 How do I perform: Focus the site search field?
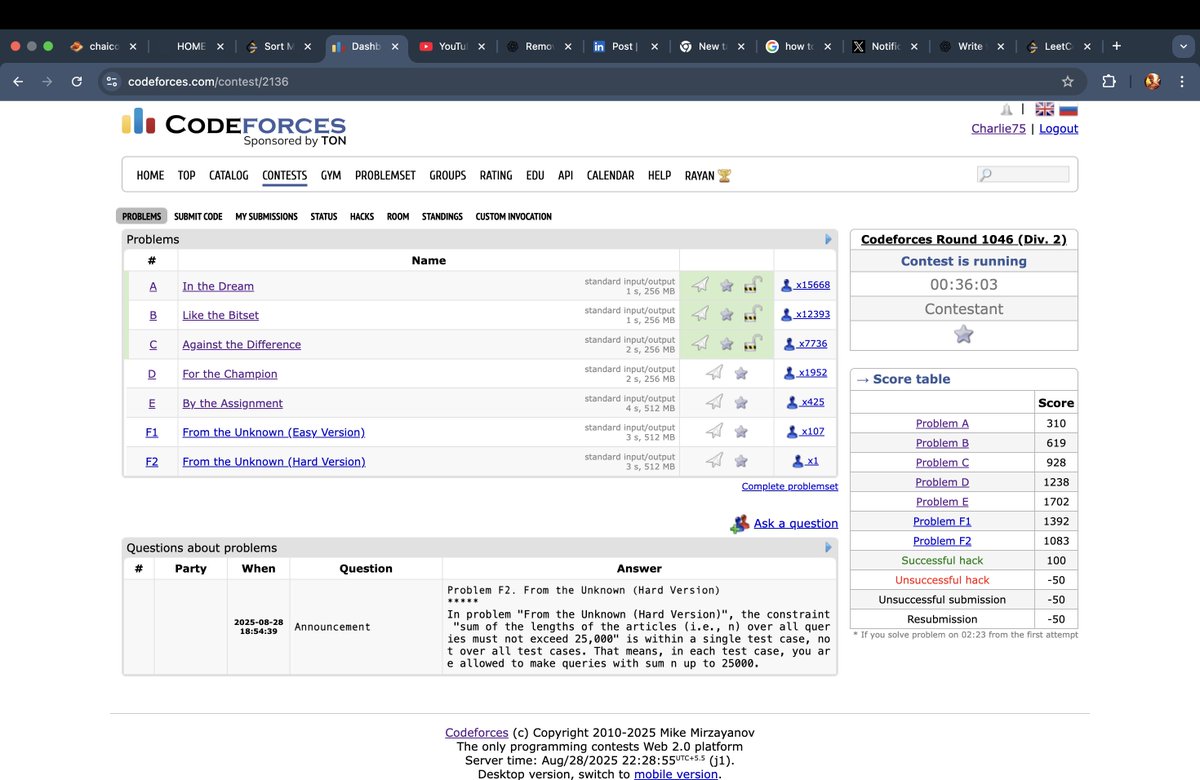click(x=1023, y=174)
